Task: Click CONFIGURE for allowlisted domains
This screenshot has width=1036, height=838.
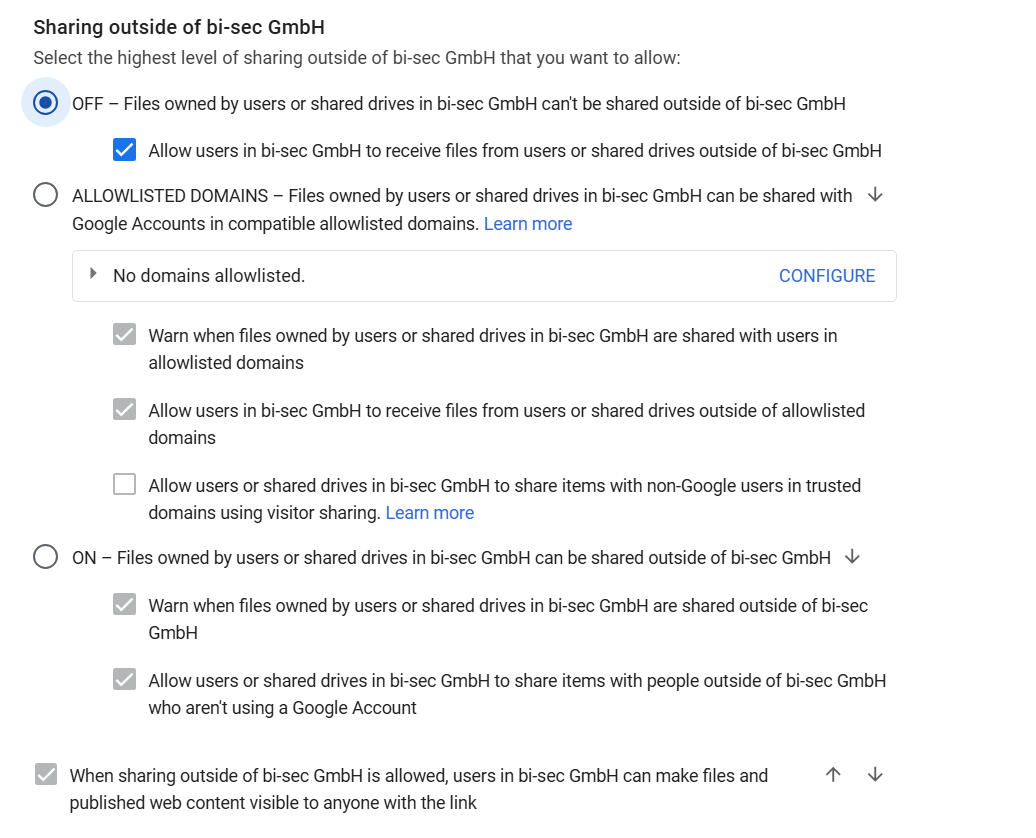Action: click(x=827, y=276)
